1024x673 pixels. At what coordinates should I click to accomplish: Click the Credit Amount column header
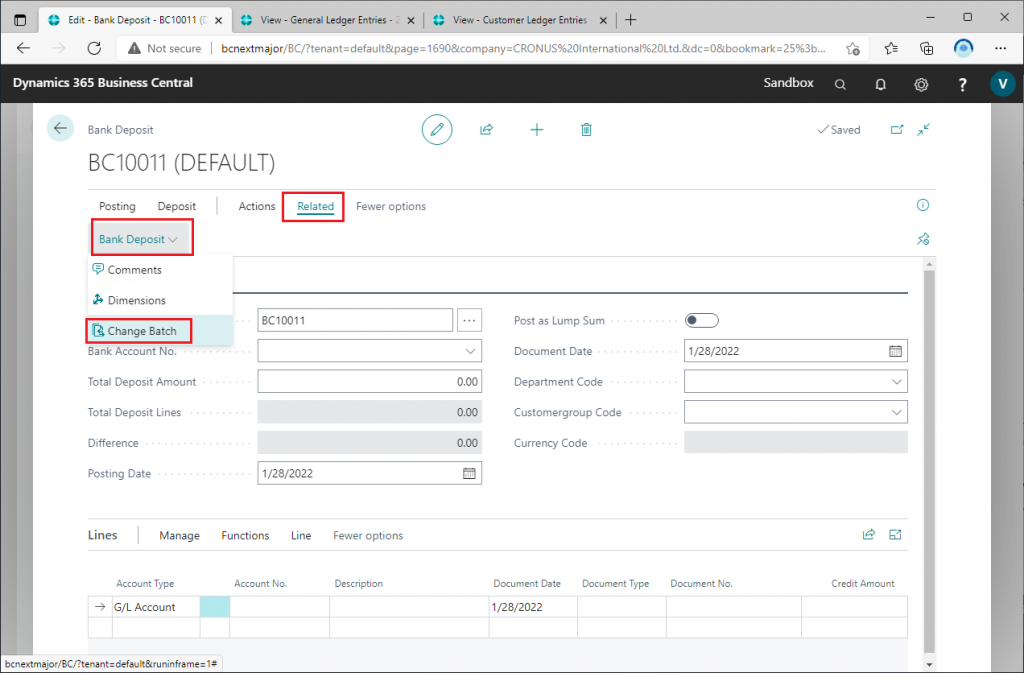(863, 584)
